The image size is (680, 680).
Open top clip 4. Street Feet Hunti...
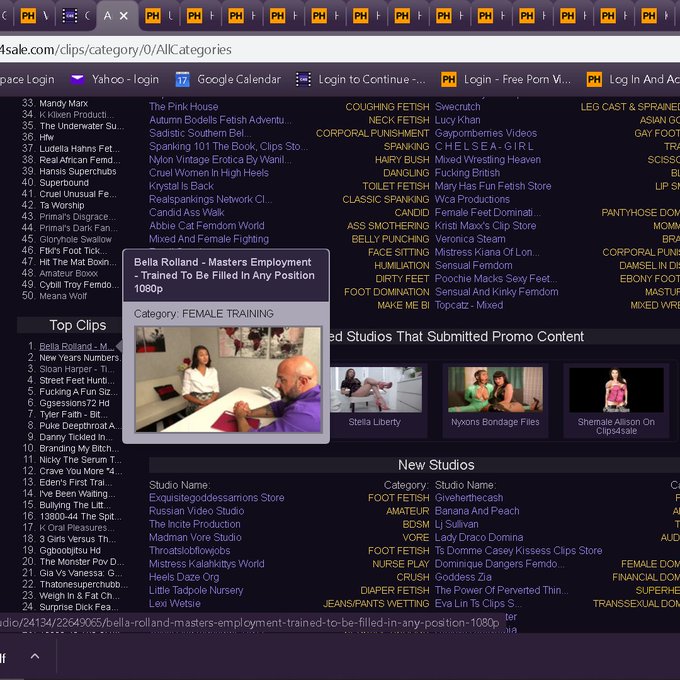pos(77,380)
